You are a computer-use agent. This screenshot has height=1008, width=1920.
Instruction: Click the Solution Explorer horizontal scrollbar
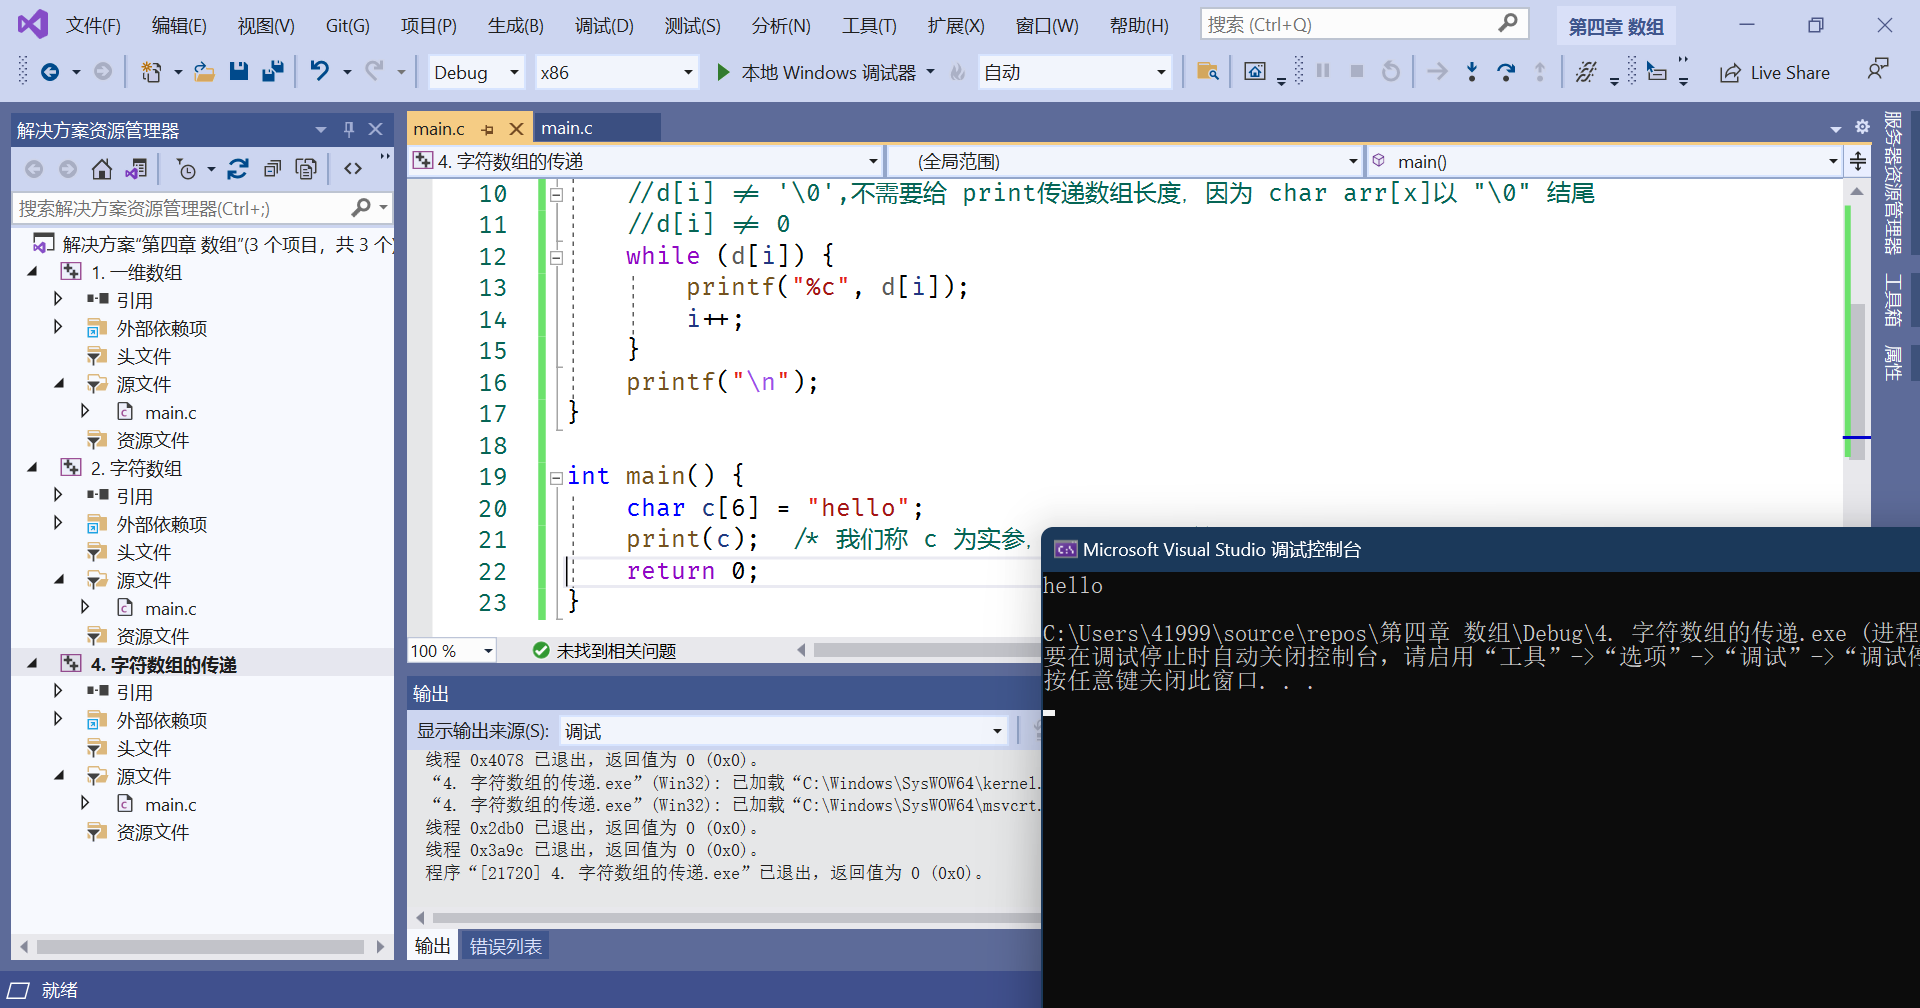pyautogui.click(x=202, y=946)
